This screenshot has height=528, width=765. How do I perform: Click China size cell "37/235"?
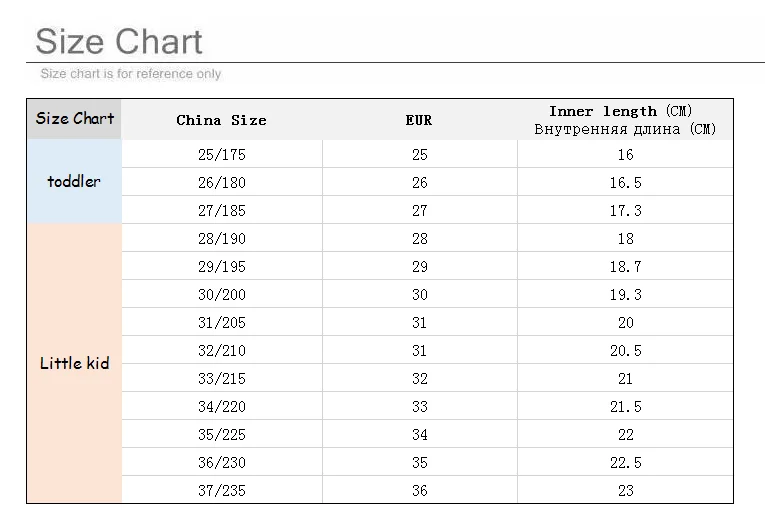pyautogui.click(x=221, y=491)
